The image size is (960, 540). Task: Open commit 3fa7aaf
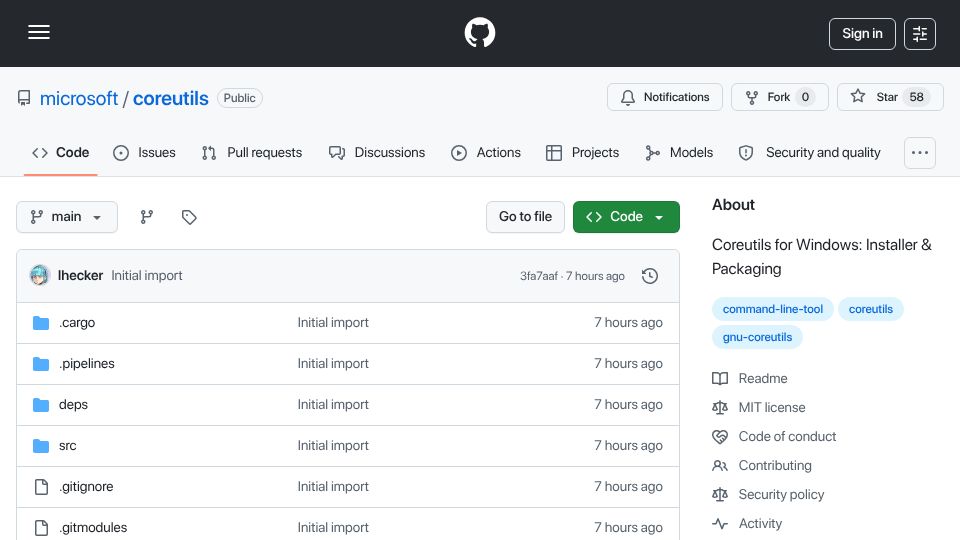539,276
